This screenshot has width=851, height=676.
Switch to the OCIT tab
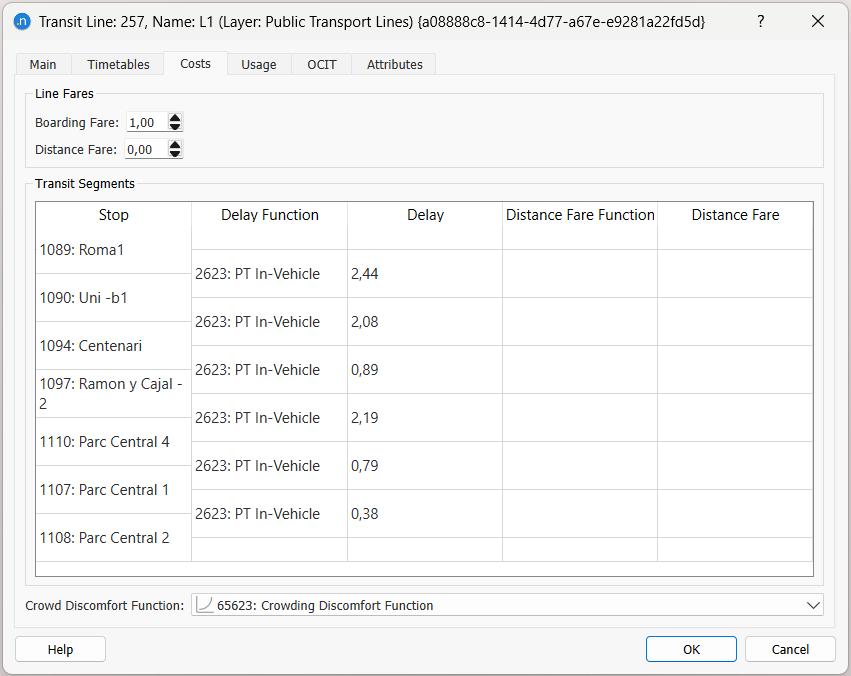[x=321, y=63]
